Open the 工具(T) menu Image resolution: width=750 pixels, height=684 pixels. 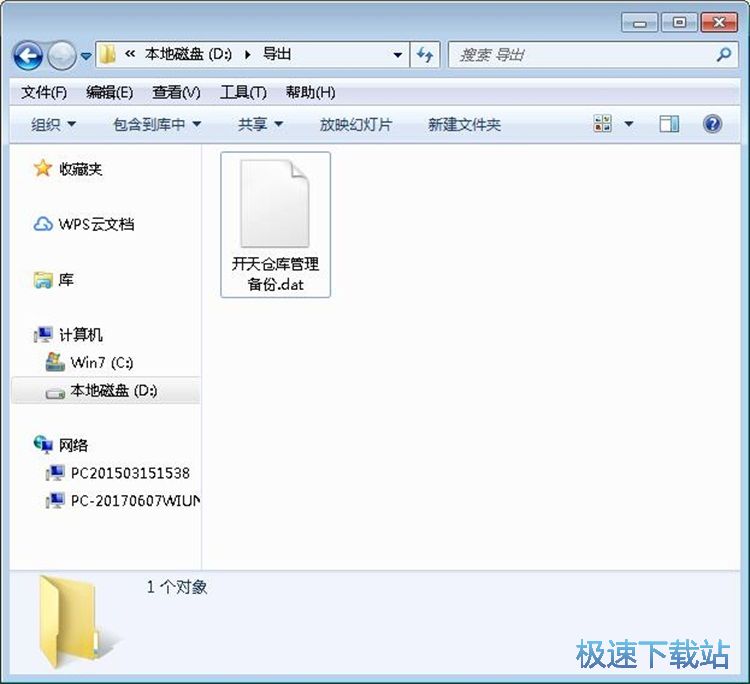[x=243, y=92]
